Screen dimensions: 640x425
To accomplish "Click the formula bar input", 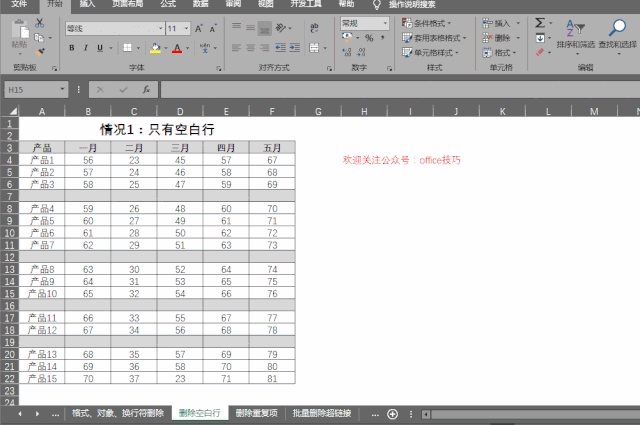I will click(x=400, y=89).
